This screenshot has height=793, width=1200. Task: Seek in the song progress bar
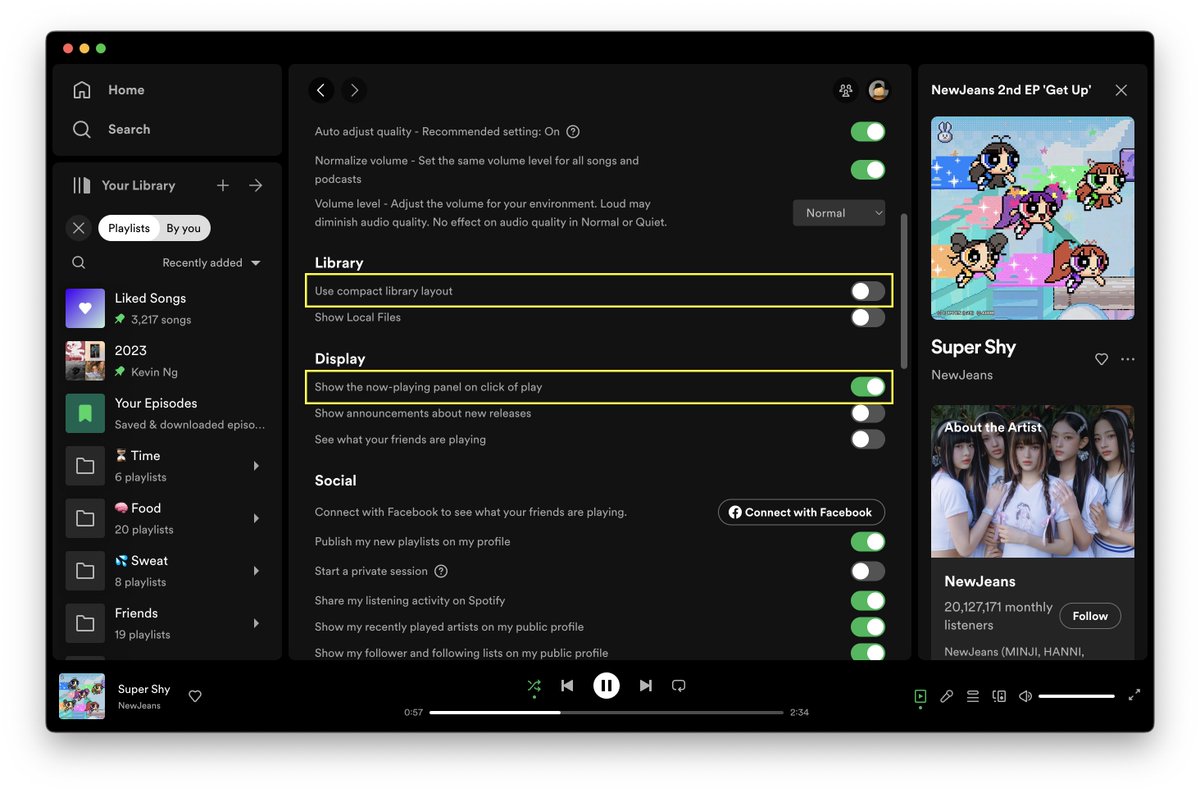coord(606,713)
